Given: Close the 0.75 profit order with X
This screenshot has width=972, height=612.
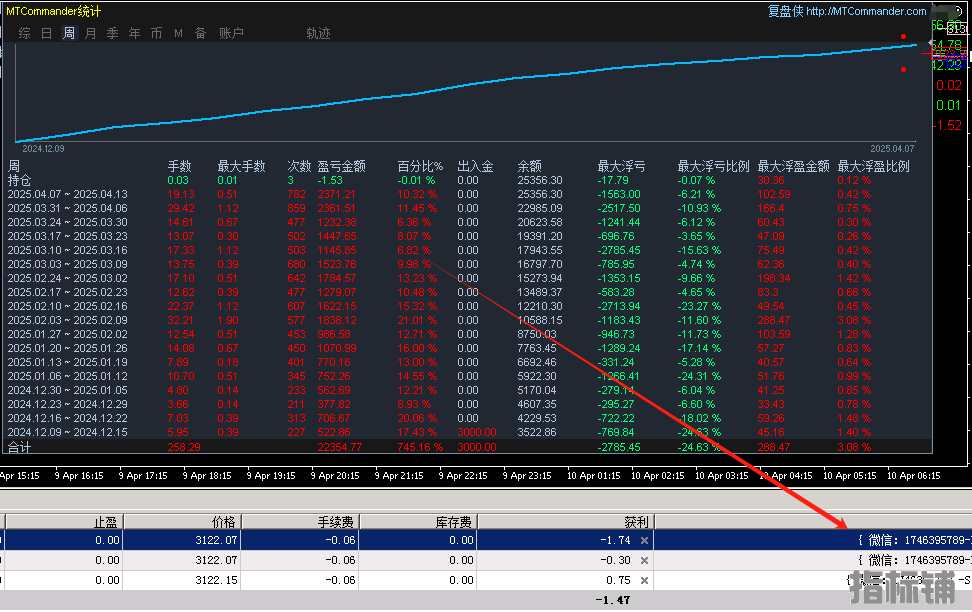Looking at the screenshot, I should (x=644, y=580).
